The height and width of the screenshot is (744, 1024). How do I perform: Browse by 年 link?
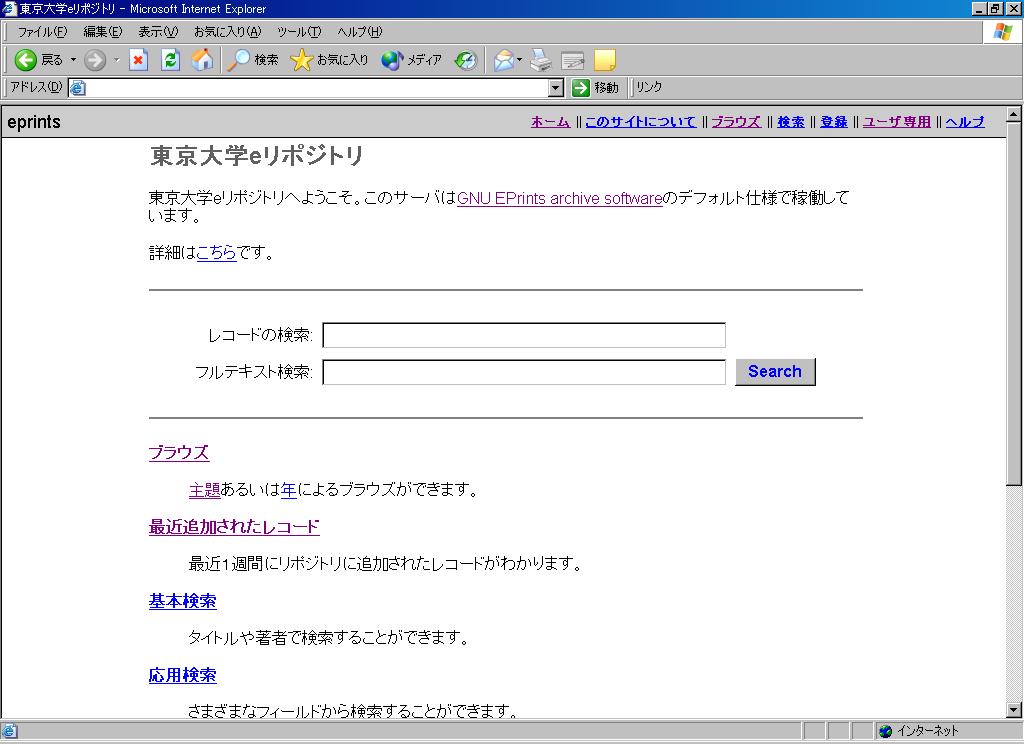point(289,490)
